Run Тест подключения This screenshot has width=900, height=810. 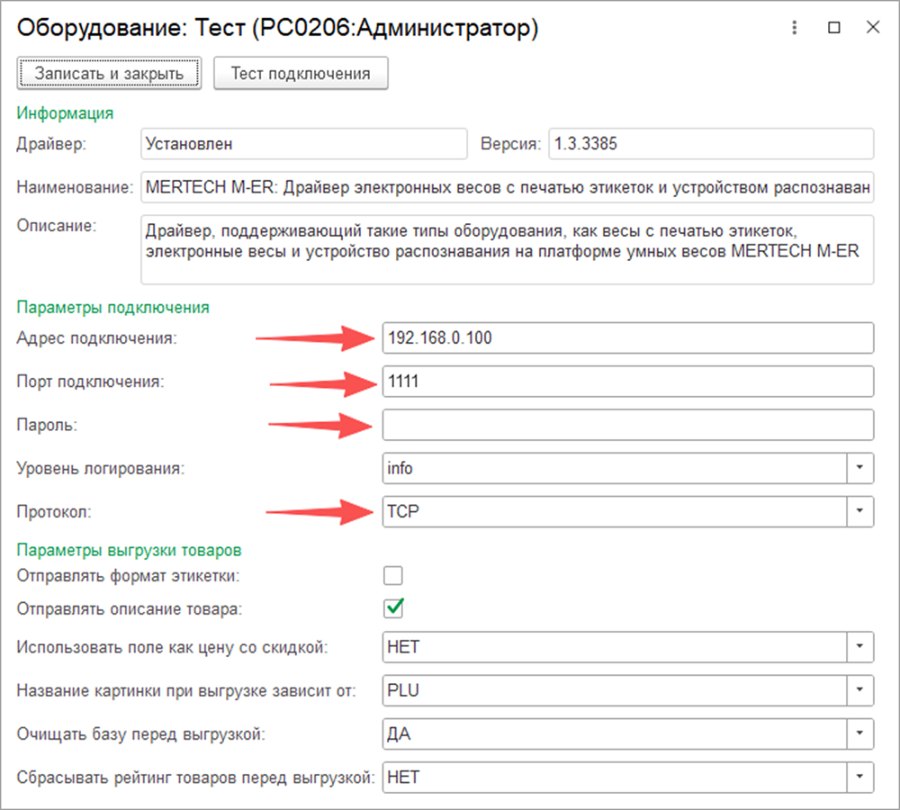301,73
